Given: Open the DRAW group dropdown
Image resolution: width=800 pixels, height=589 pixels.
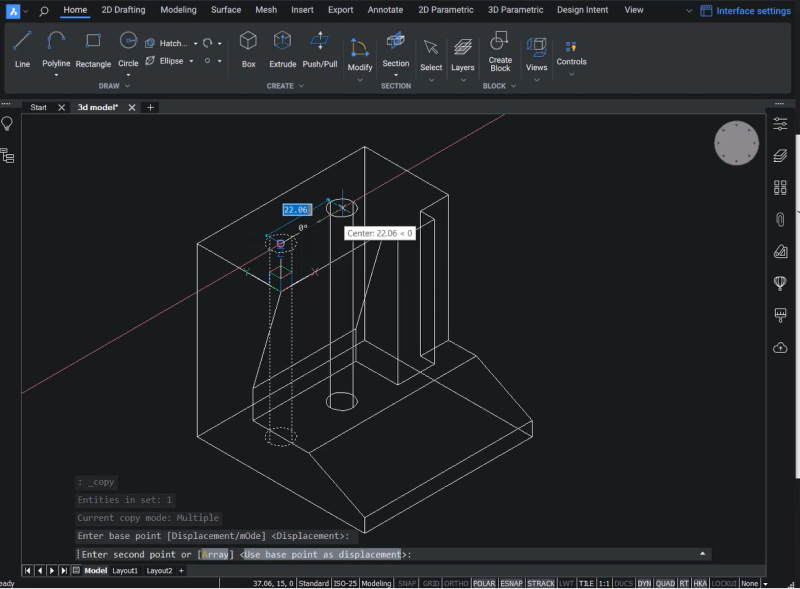Looking at the screenshot, I should [127, 85].
